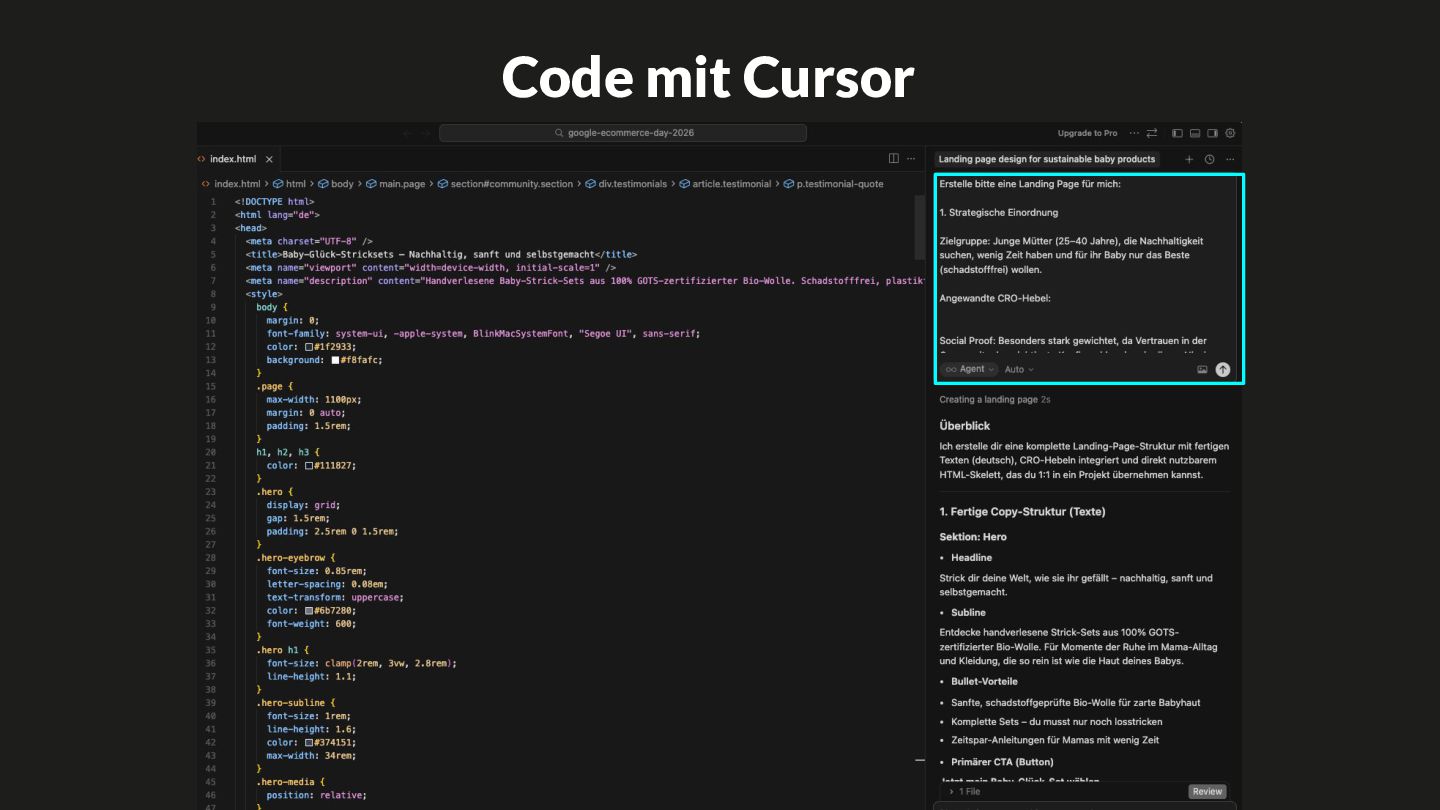Click the body breadcrumb item
This screenshot has height=810, width=1440.
click(336, 184)
